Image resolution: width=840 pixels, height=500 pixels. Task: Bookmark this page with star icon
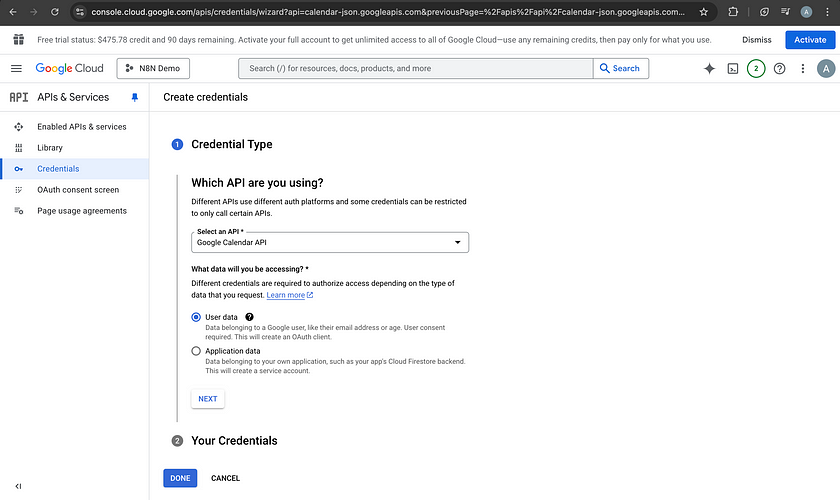click(x=704, y=12)
